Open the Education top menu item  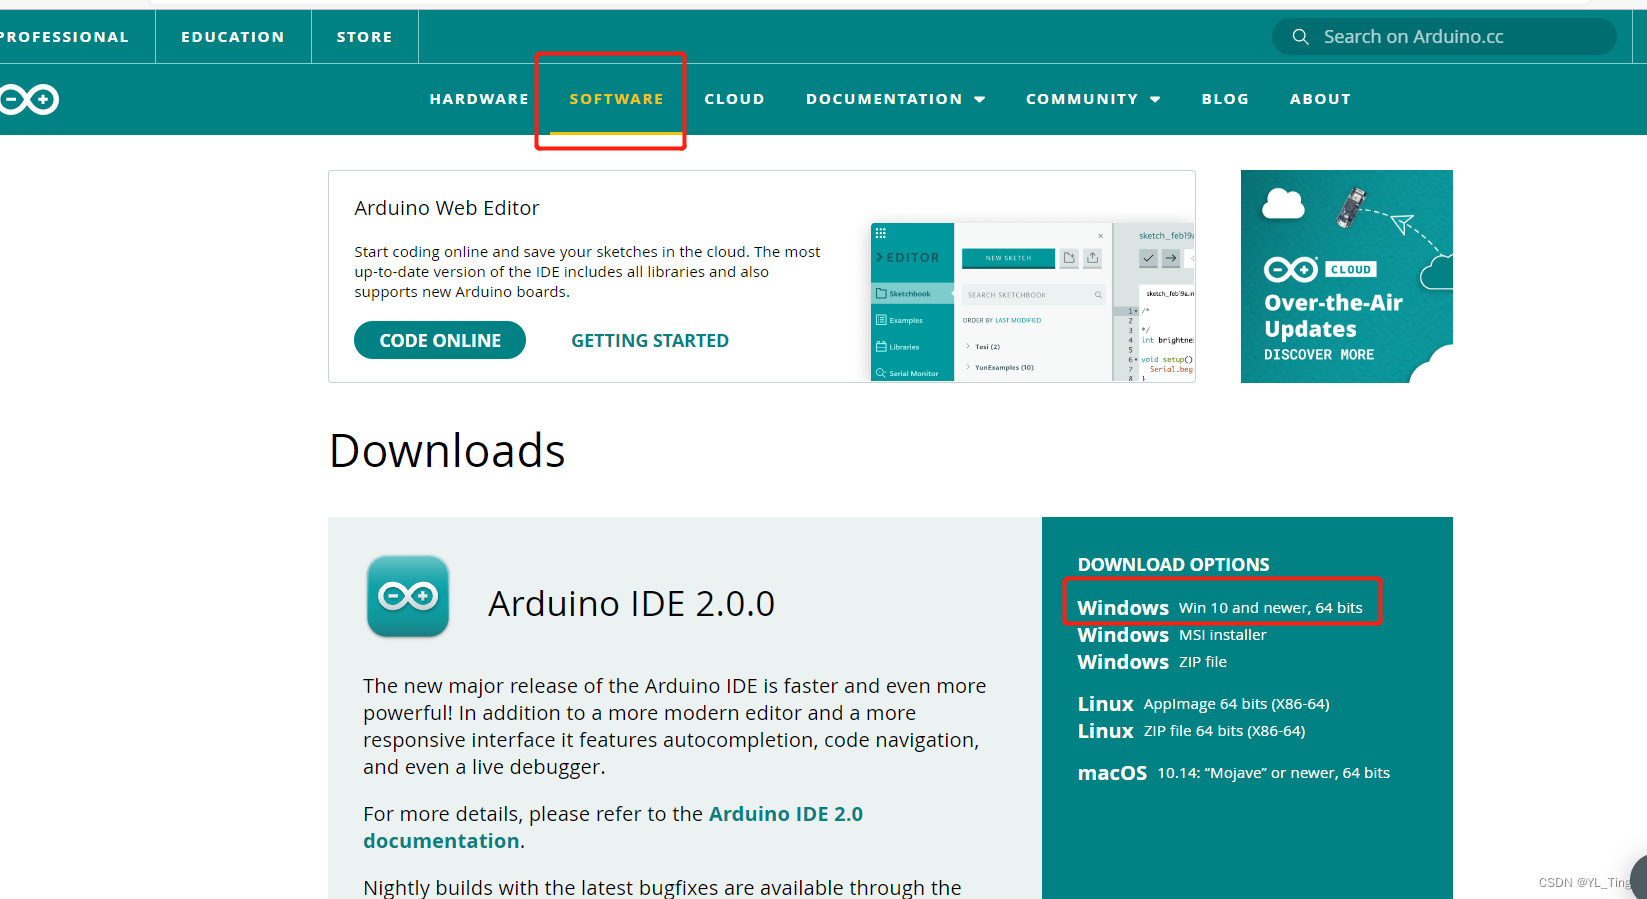click(x=233, y=37)
